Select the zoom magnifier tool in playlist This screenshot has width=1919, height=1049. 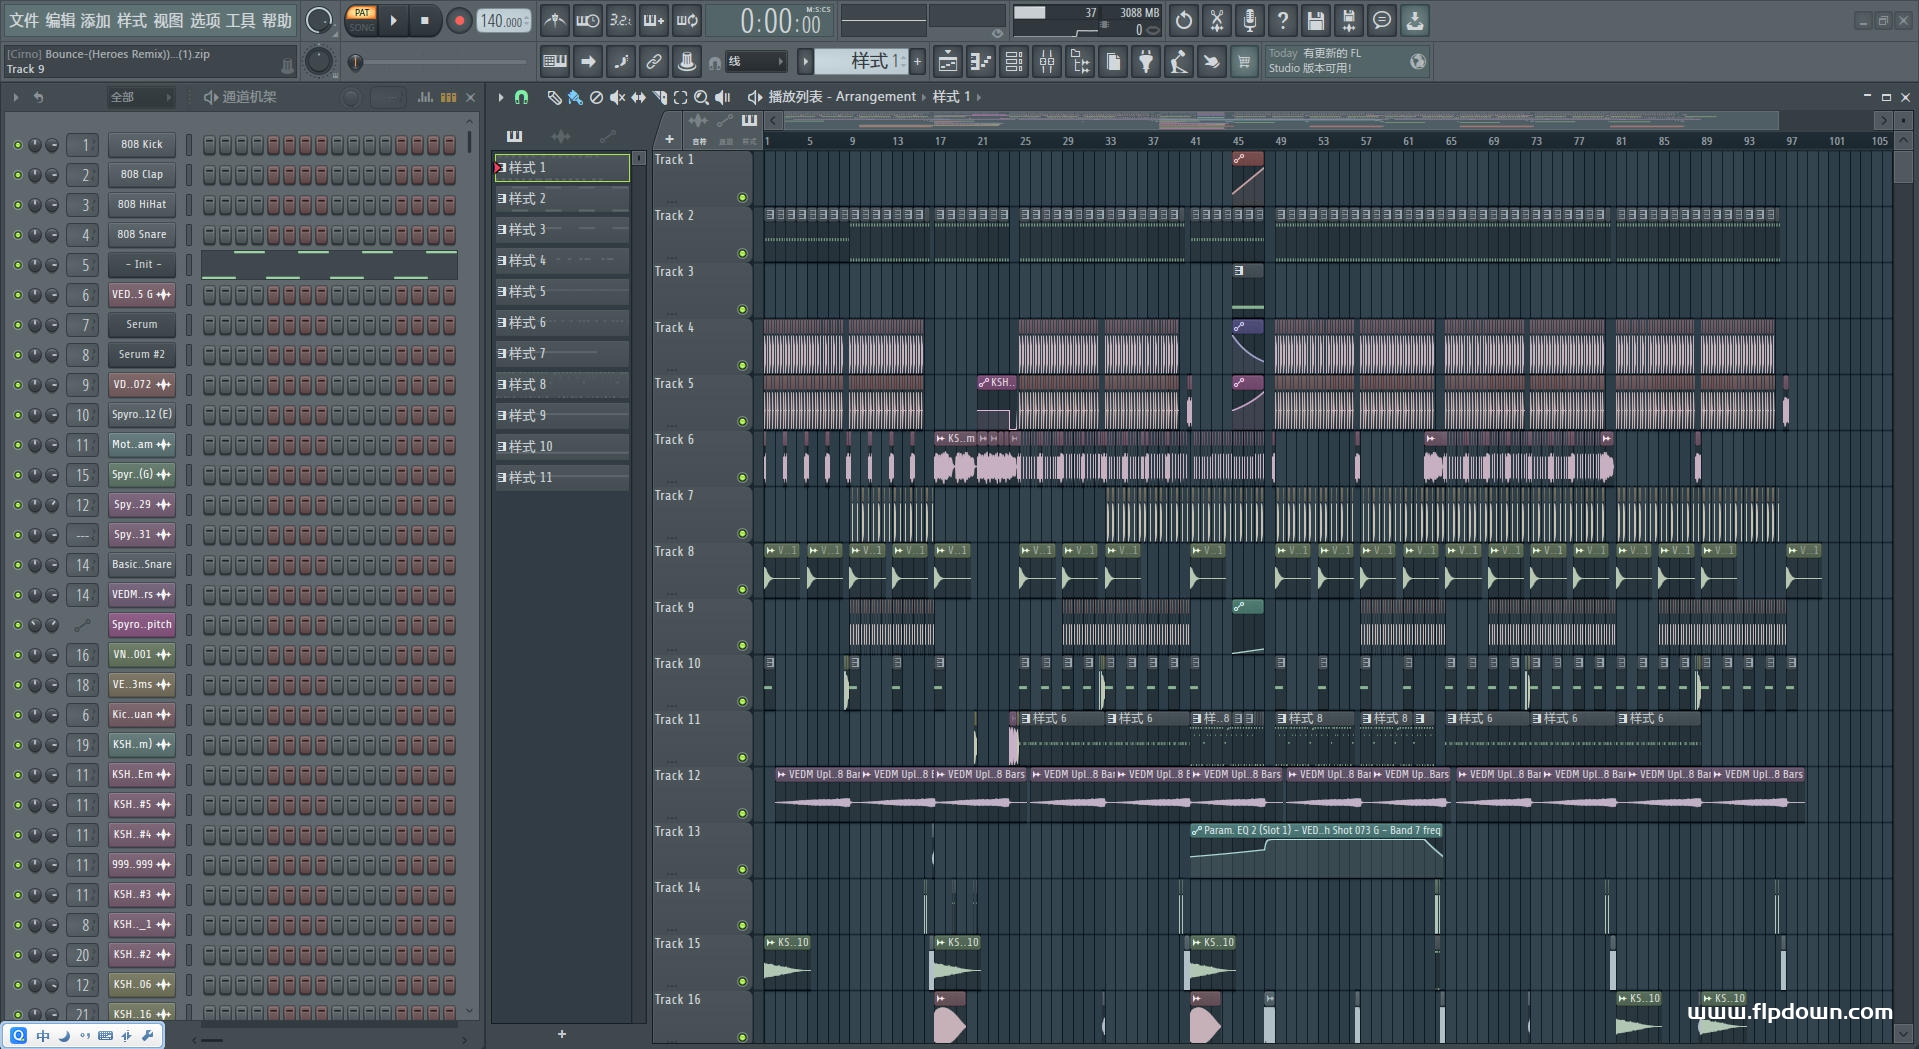pos(702,97)
